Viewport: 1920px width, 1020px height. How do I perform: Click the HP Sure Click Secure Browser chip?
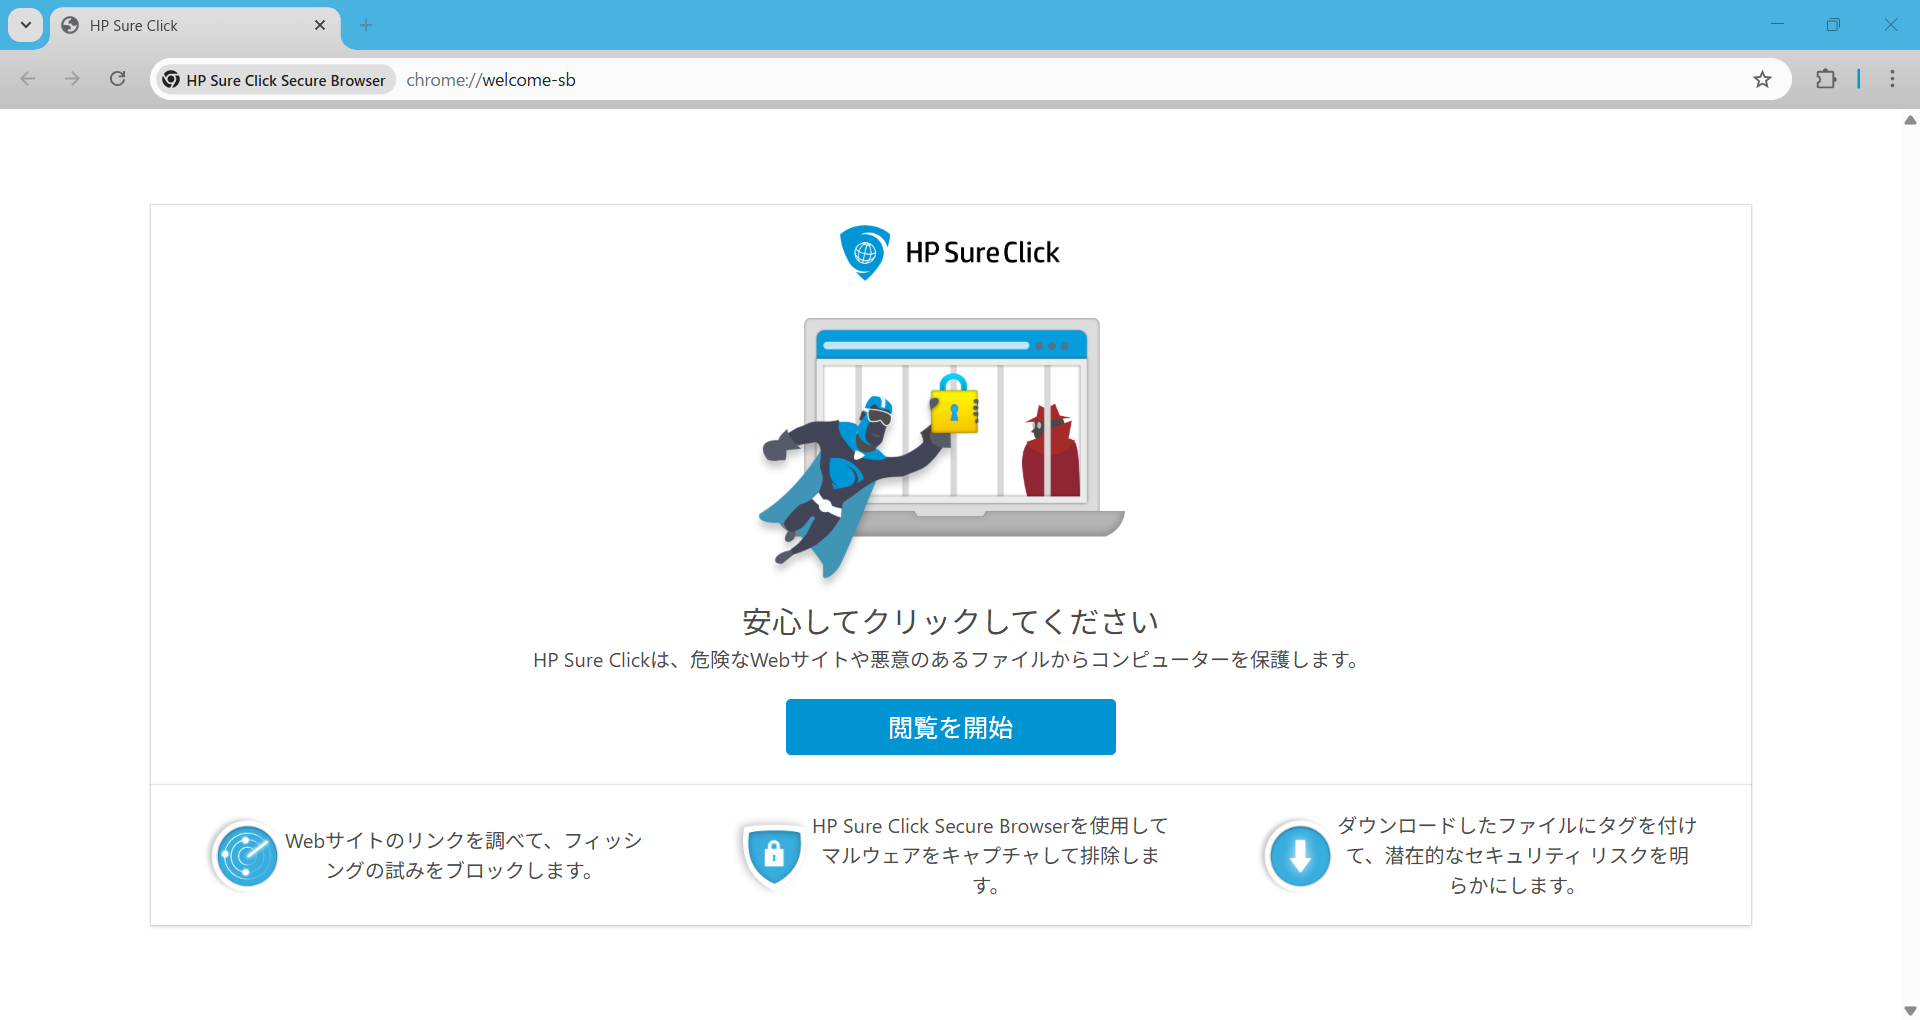pyautogui.click(x=274, y=80)
